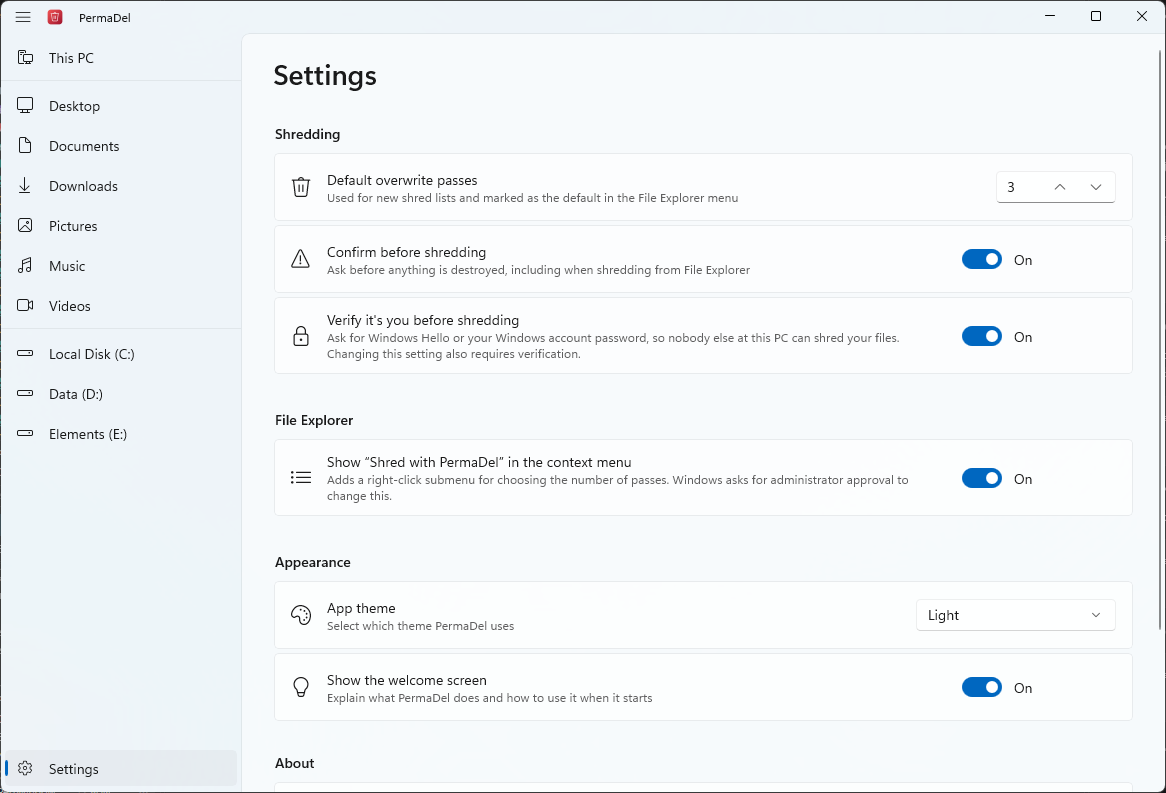The image size is (1166, 793).
Task: Click the Default overwrite passes label
Action: coord(402,180)
